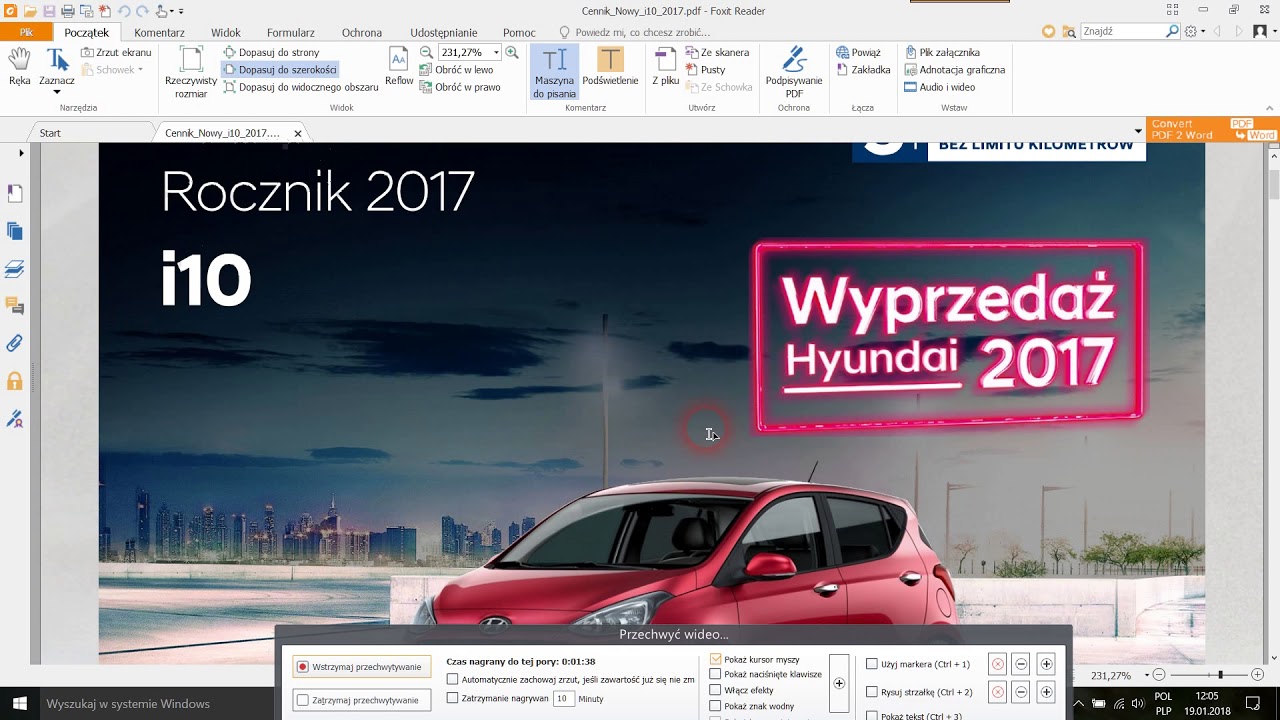
Task: Undo last action in quick access toolbar
Action: click(124, 11)
